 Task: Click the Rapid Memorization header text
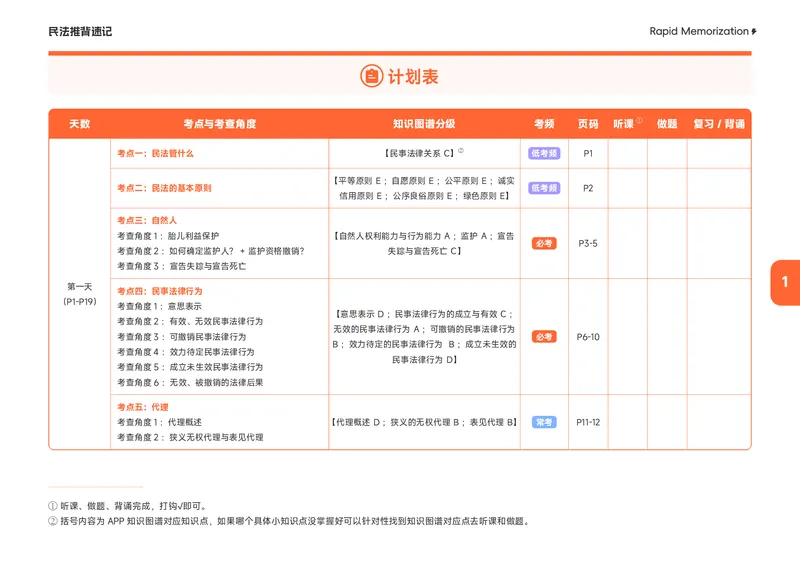tap(698, 31)
